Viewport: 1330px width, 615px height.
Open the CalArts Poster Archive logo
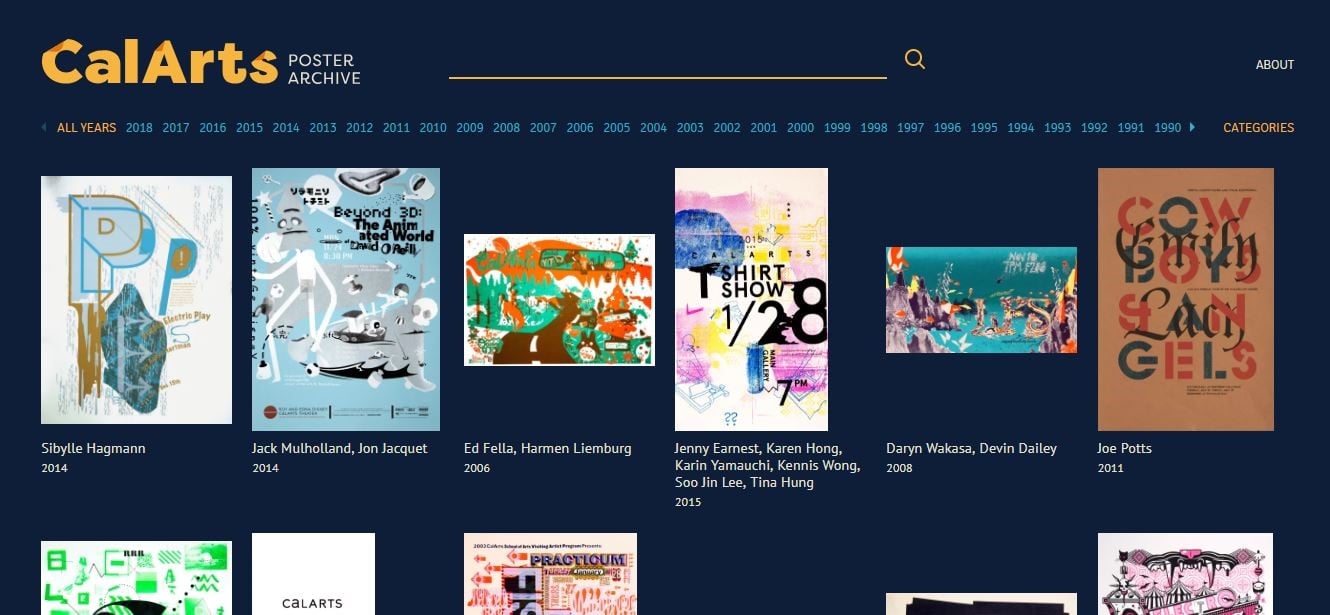click(201, 63)
